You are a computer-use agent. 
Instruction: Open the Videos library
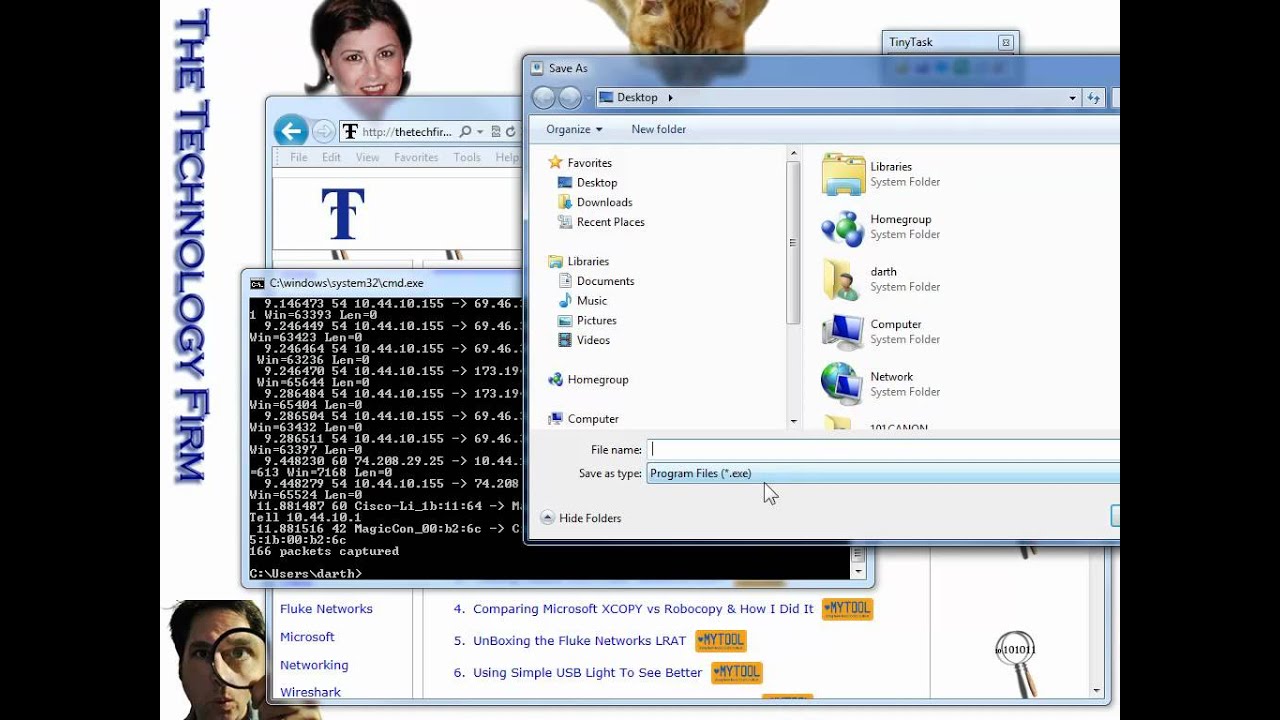[x=593, y=340]
